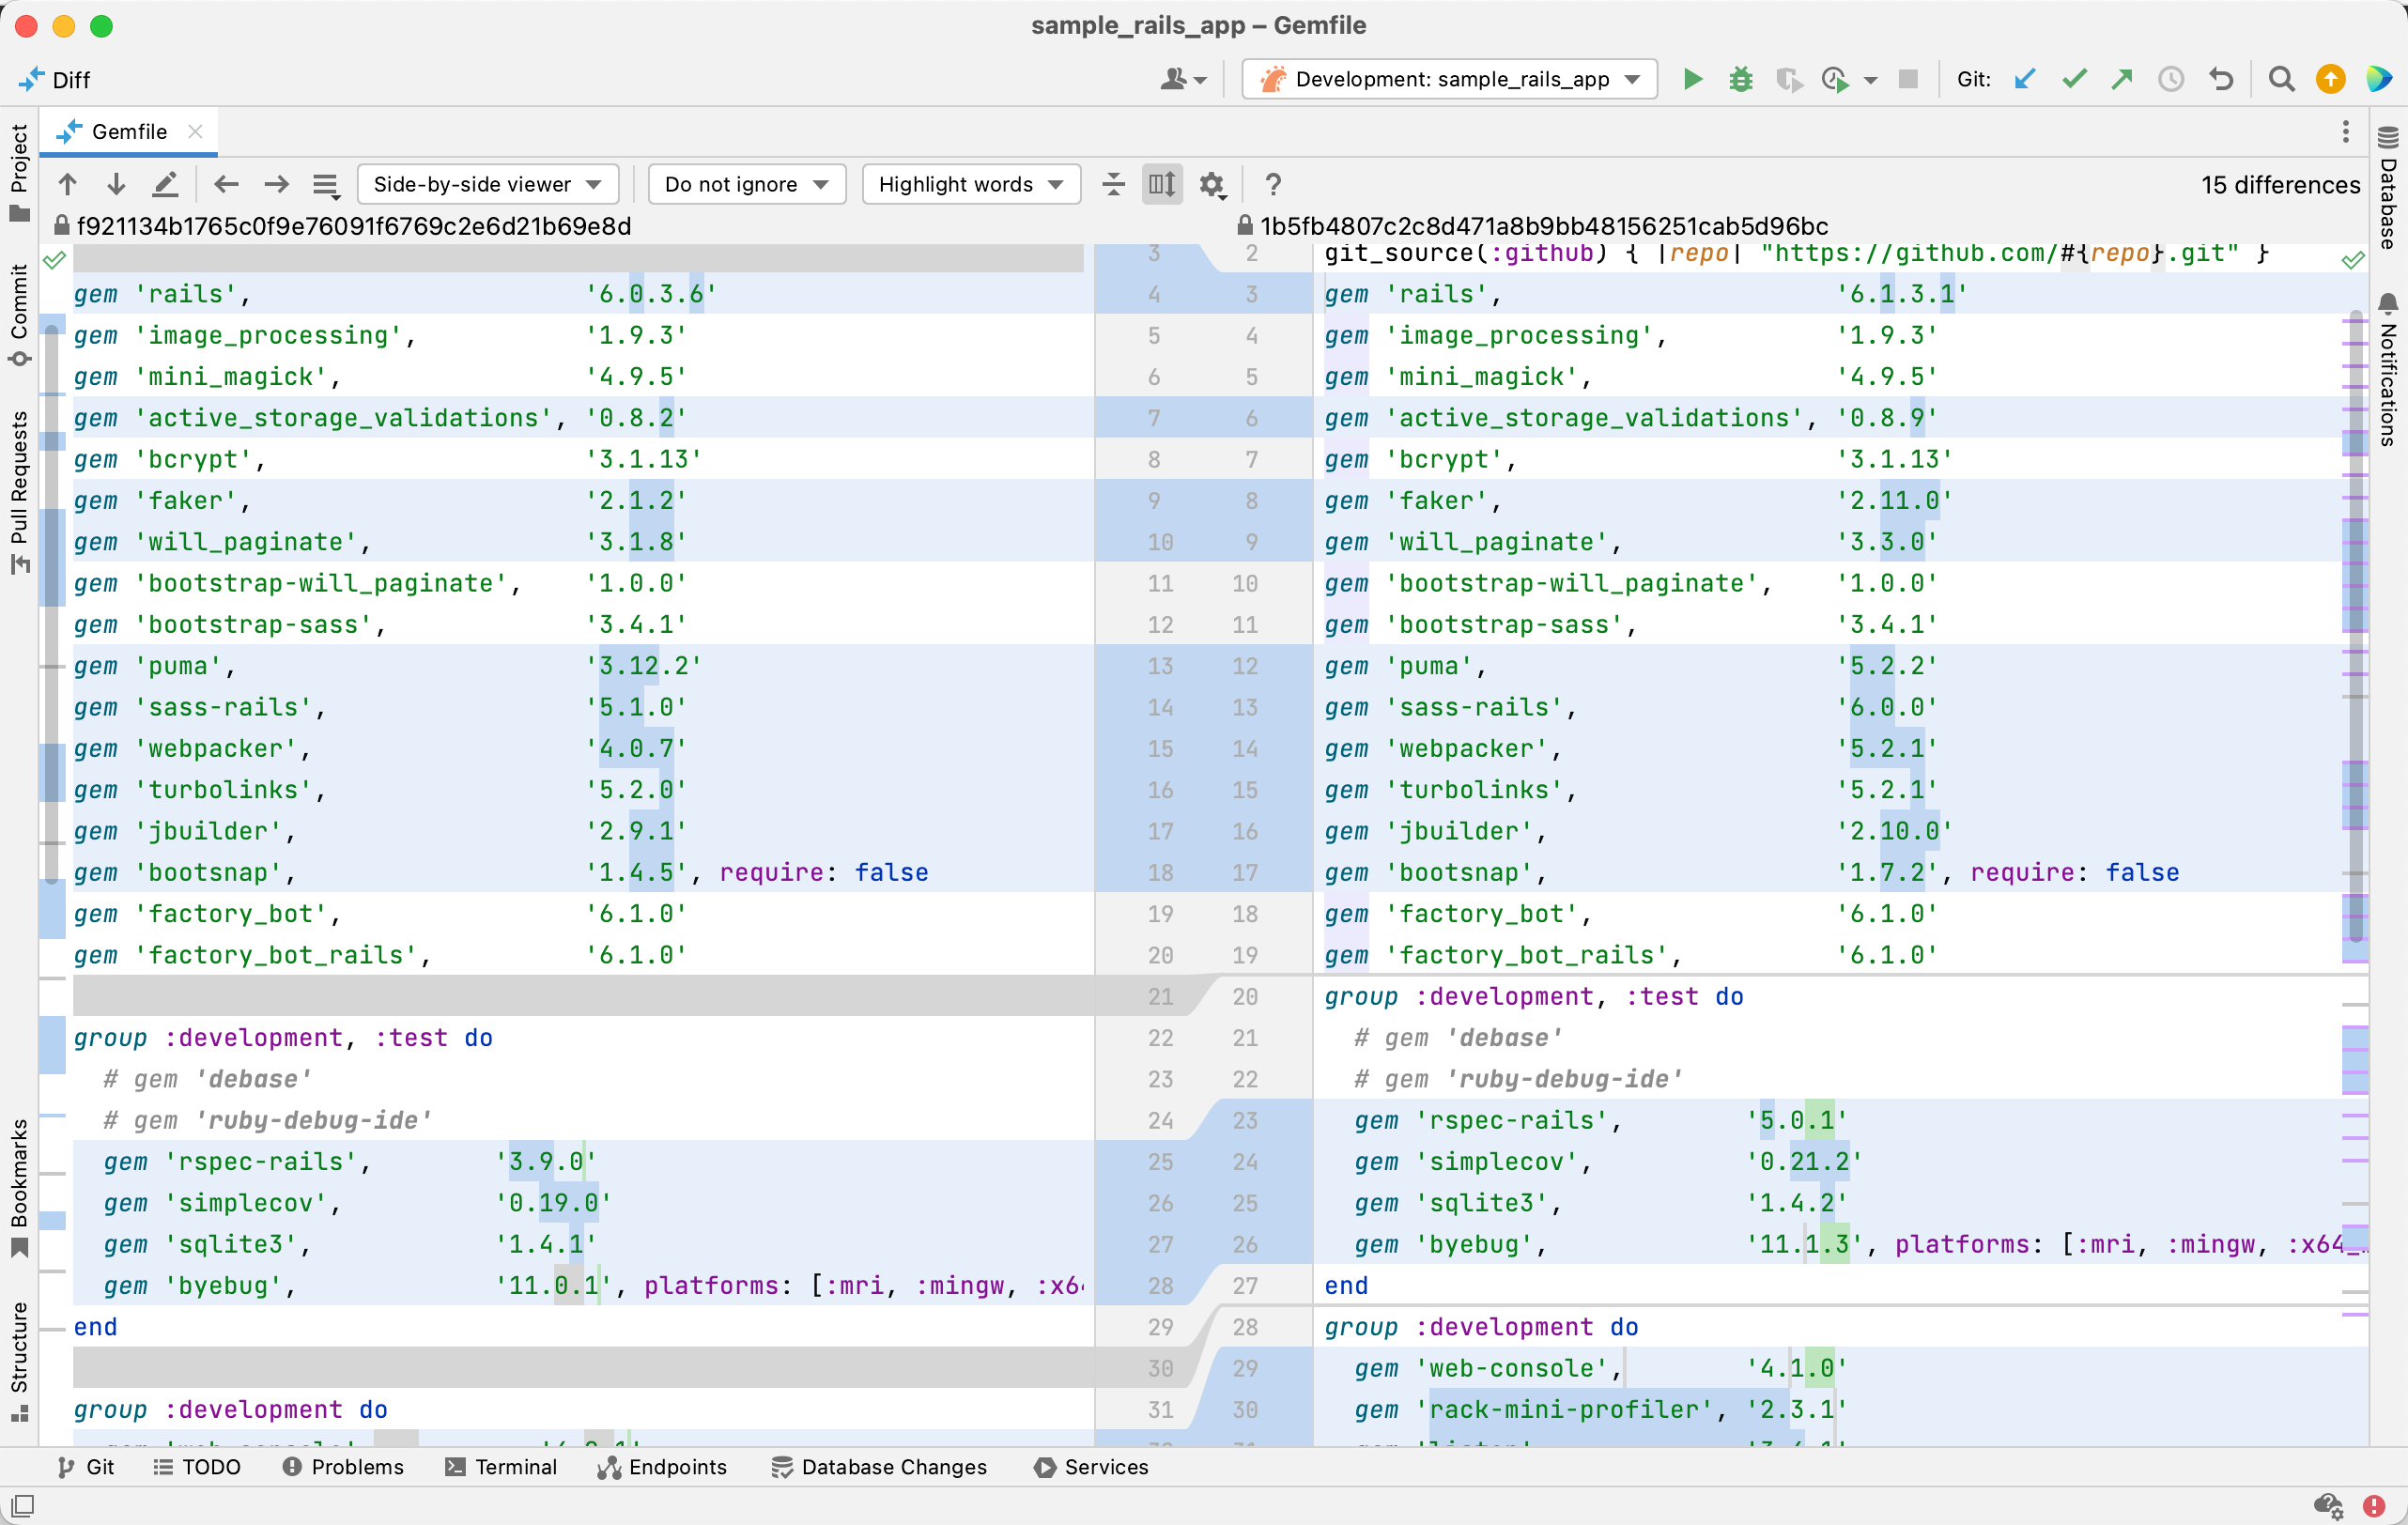Viewport: 2408px width, 1525px height.
Task: Expand Highlight words dropdown
Action: [970, 184]
